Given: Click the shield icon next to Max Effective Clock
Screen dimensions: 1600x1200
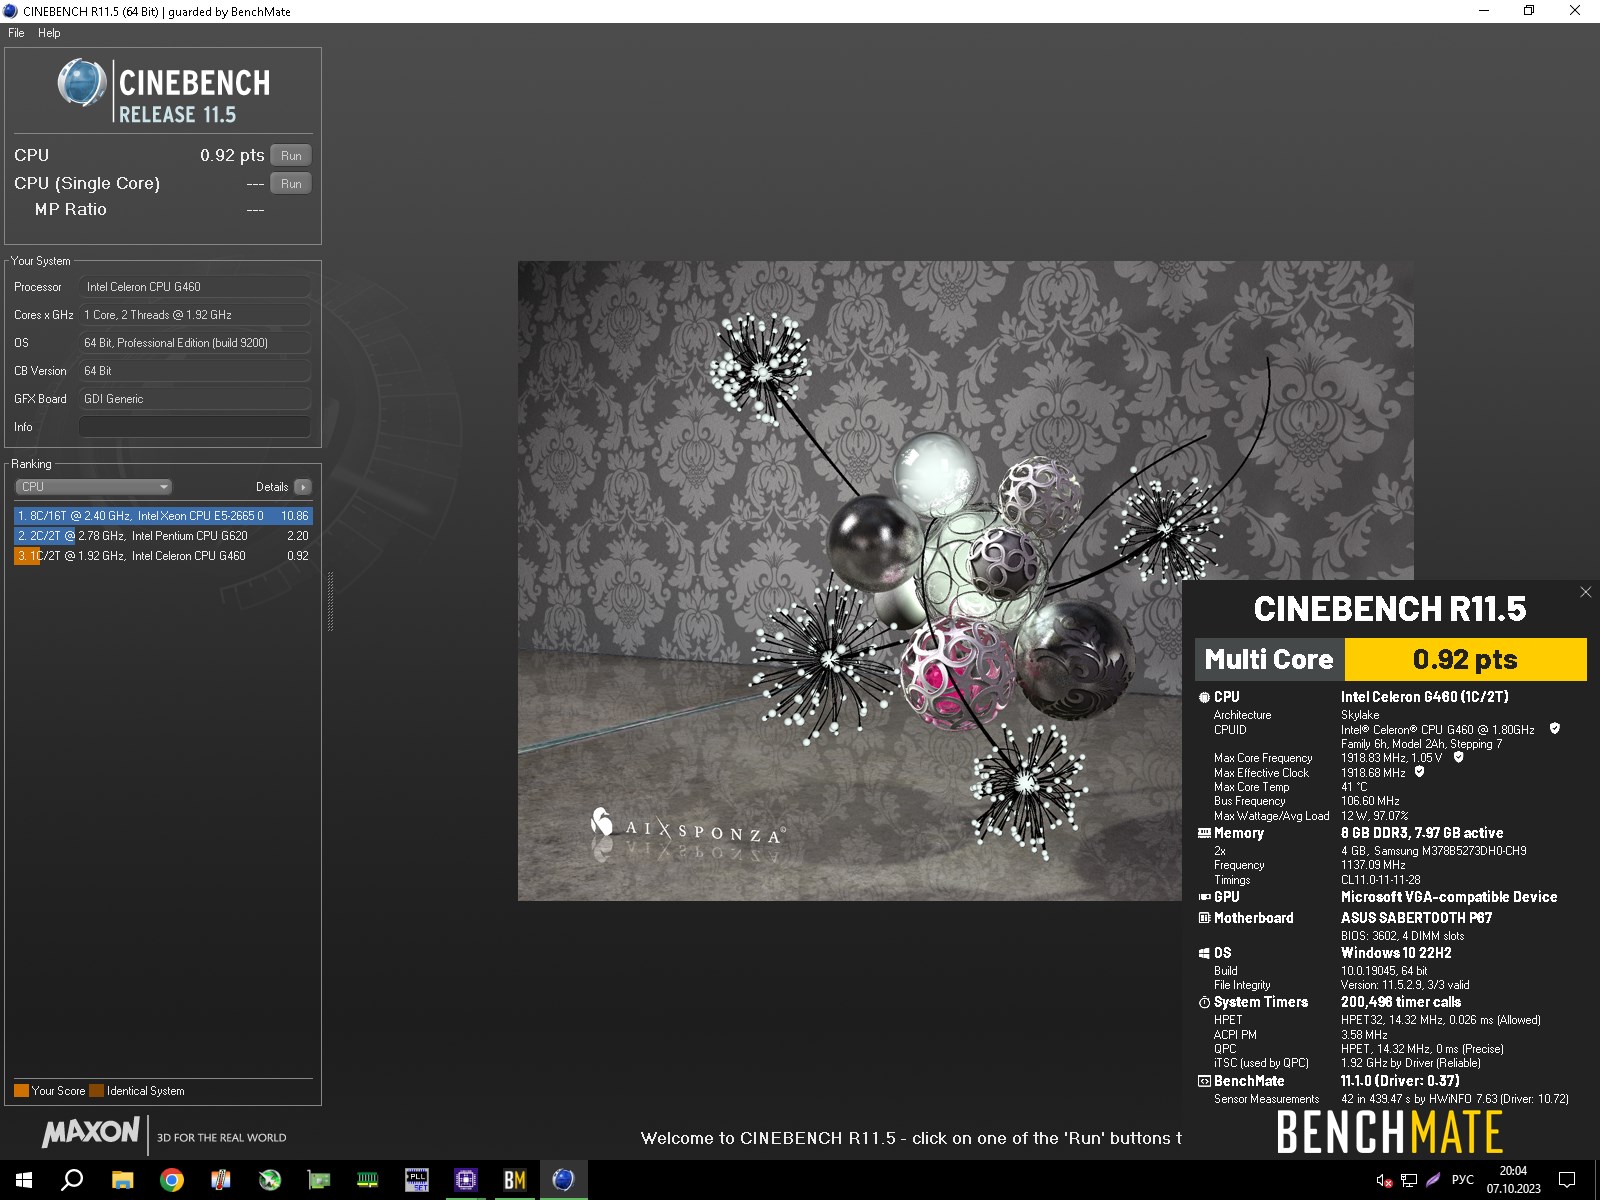Looking at the screenshot, I should click(x=1419, y=772).
